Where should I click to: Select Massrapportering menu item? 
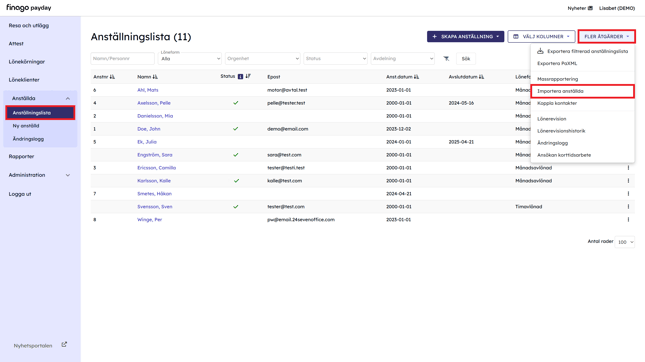[557, 79]
